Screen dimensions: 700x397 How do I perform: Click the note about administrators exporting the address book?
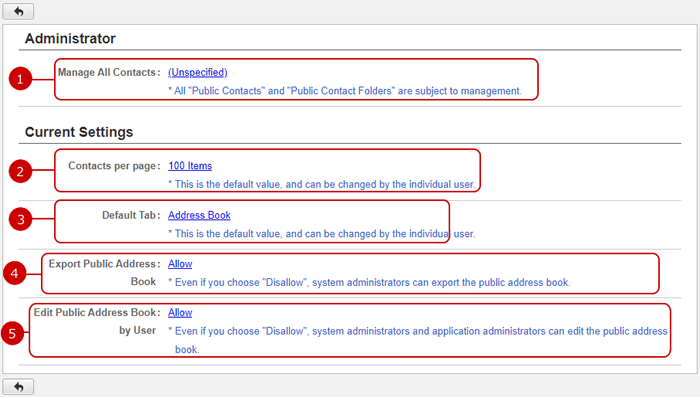point(369,282)
